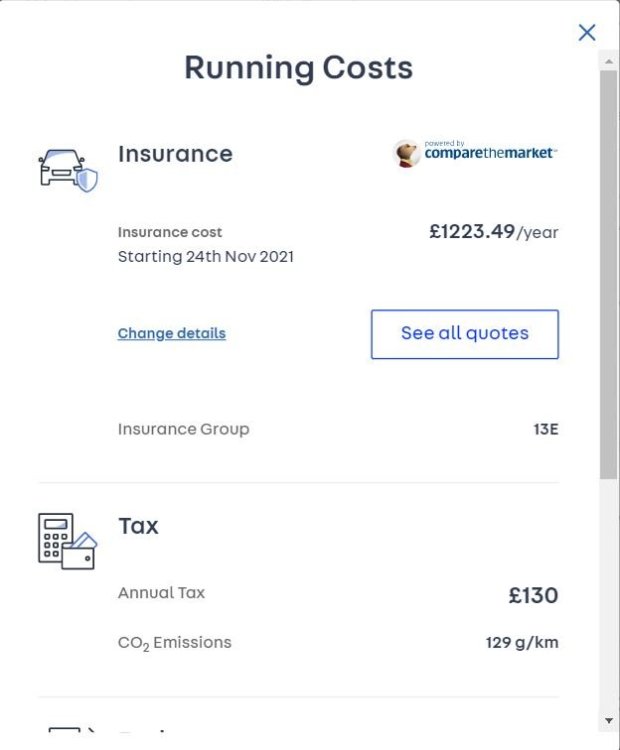Viewport: 620px width, 750px height.
Task: Click the Running Costs heading
Action: tap(299, 67)
